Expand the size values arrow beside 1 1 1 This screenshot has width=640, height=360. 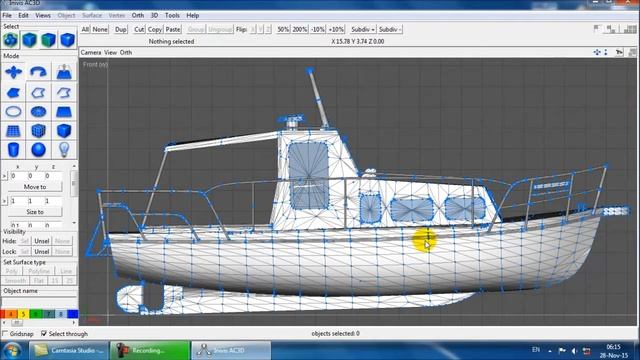click(x=4, y=201)
